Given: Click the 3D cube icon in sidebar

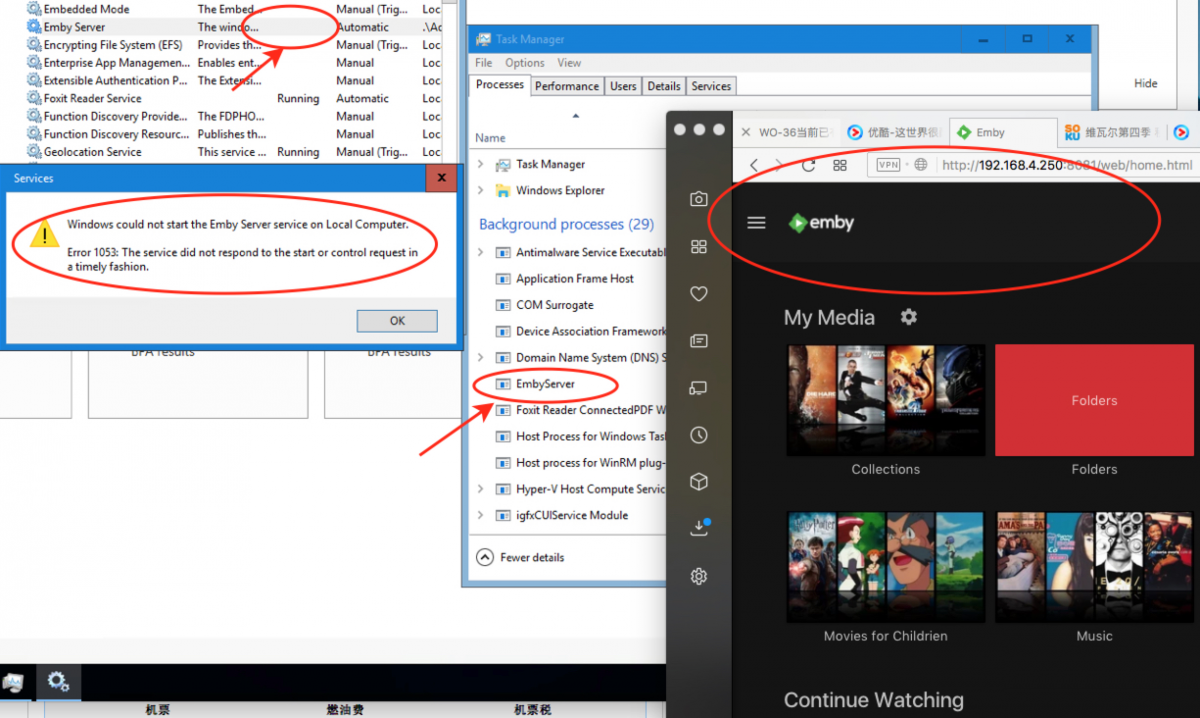Looking at the screenshot, I should 699,482.
